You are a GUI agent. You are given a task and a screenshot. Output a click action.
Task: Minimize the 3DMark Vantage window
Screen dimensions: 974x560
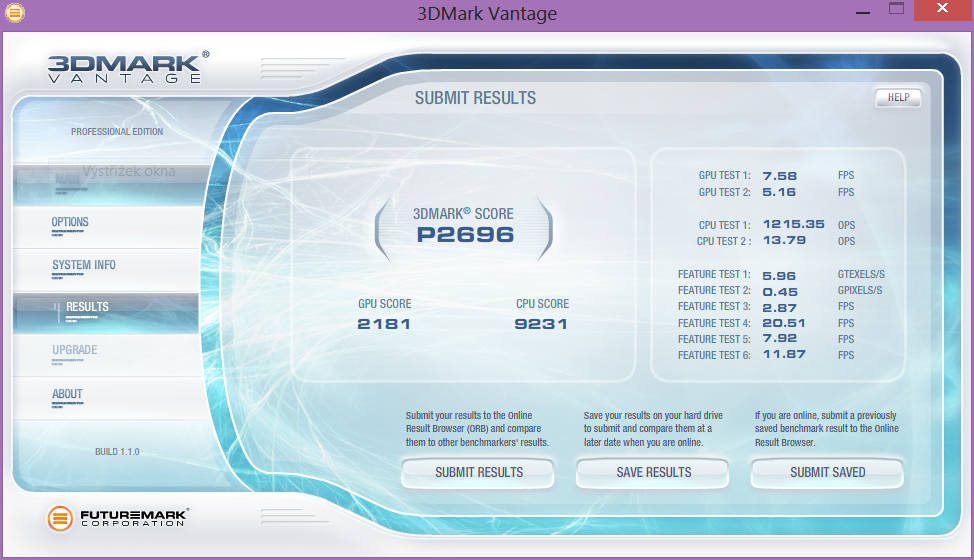click(x=862, y=10)
